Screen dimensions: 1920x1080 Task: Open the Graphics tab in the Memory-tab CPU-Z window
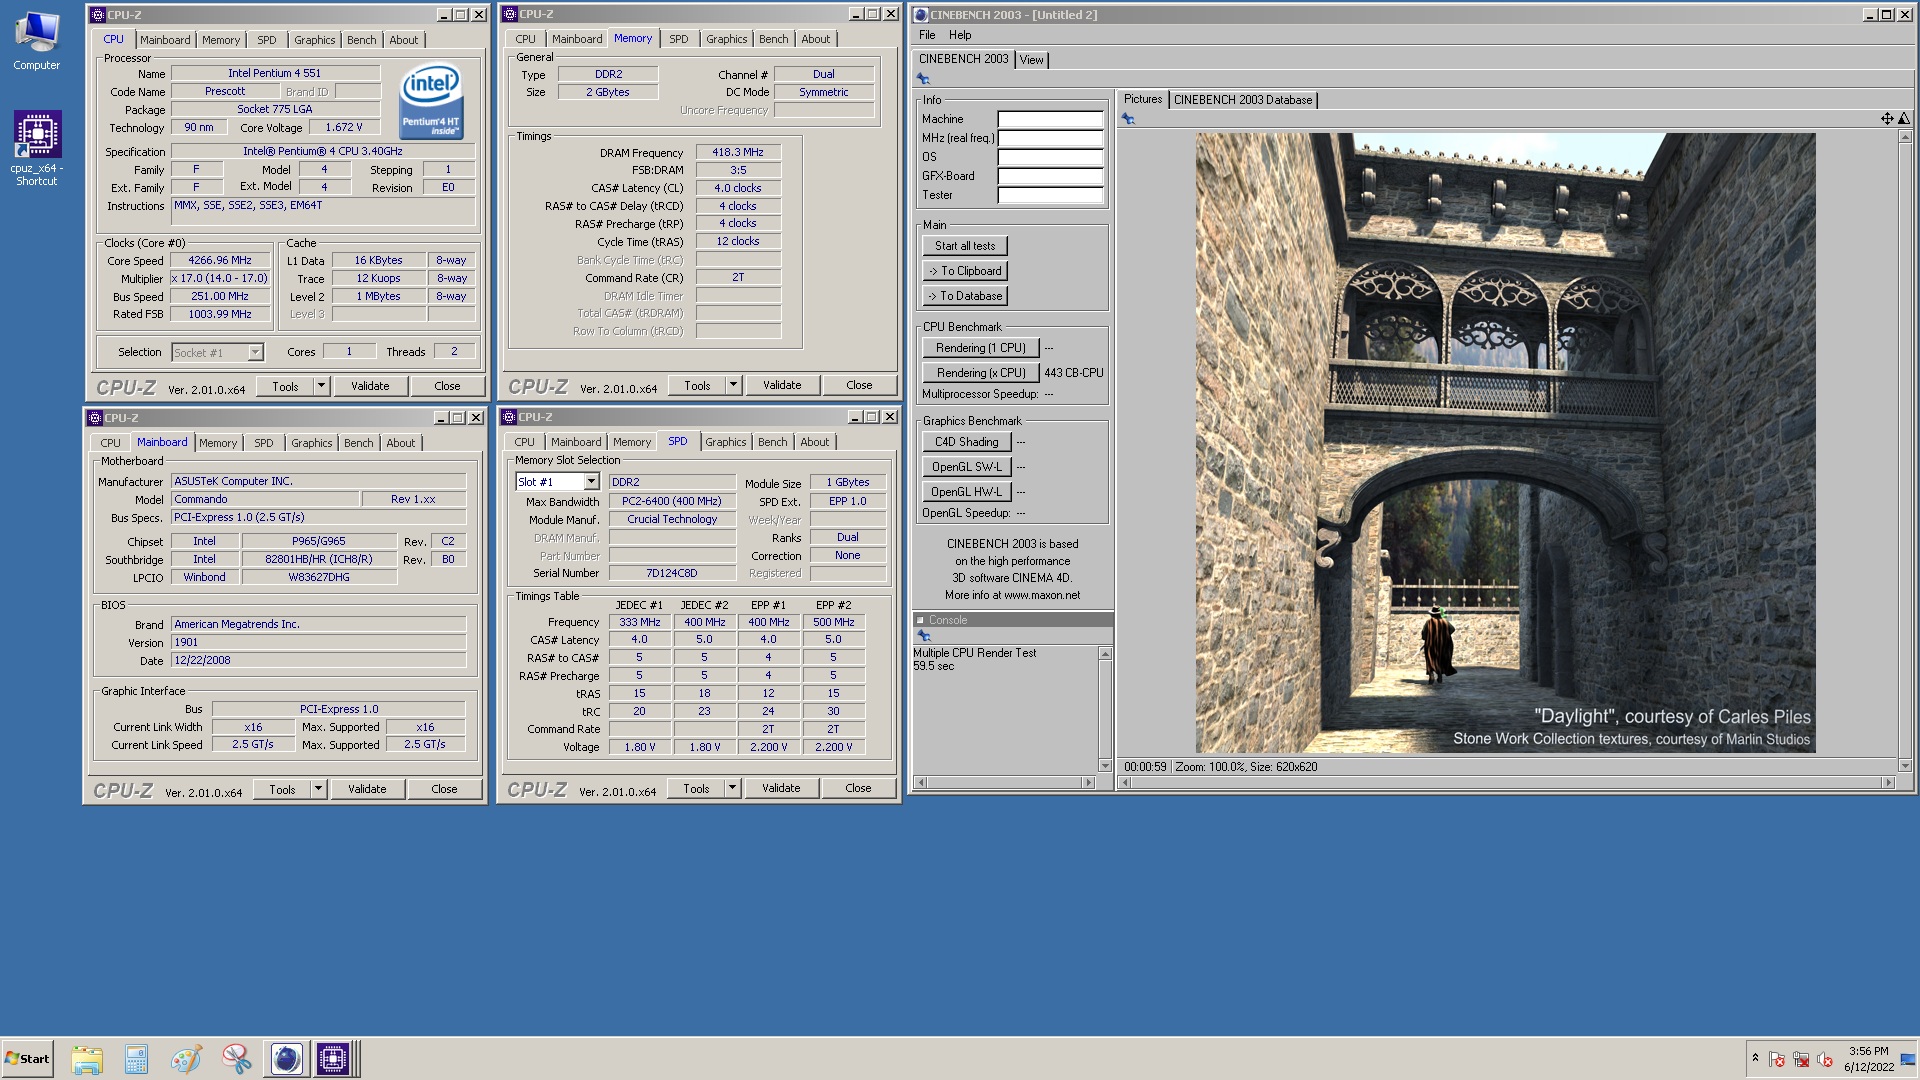coord(727,39)
